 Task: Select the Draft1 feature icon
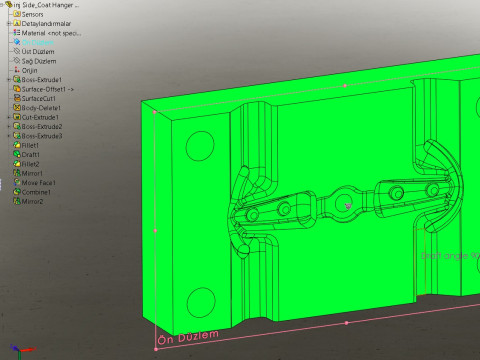17,154
